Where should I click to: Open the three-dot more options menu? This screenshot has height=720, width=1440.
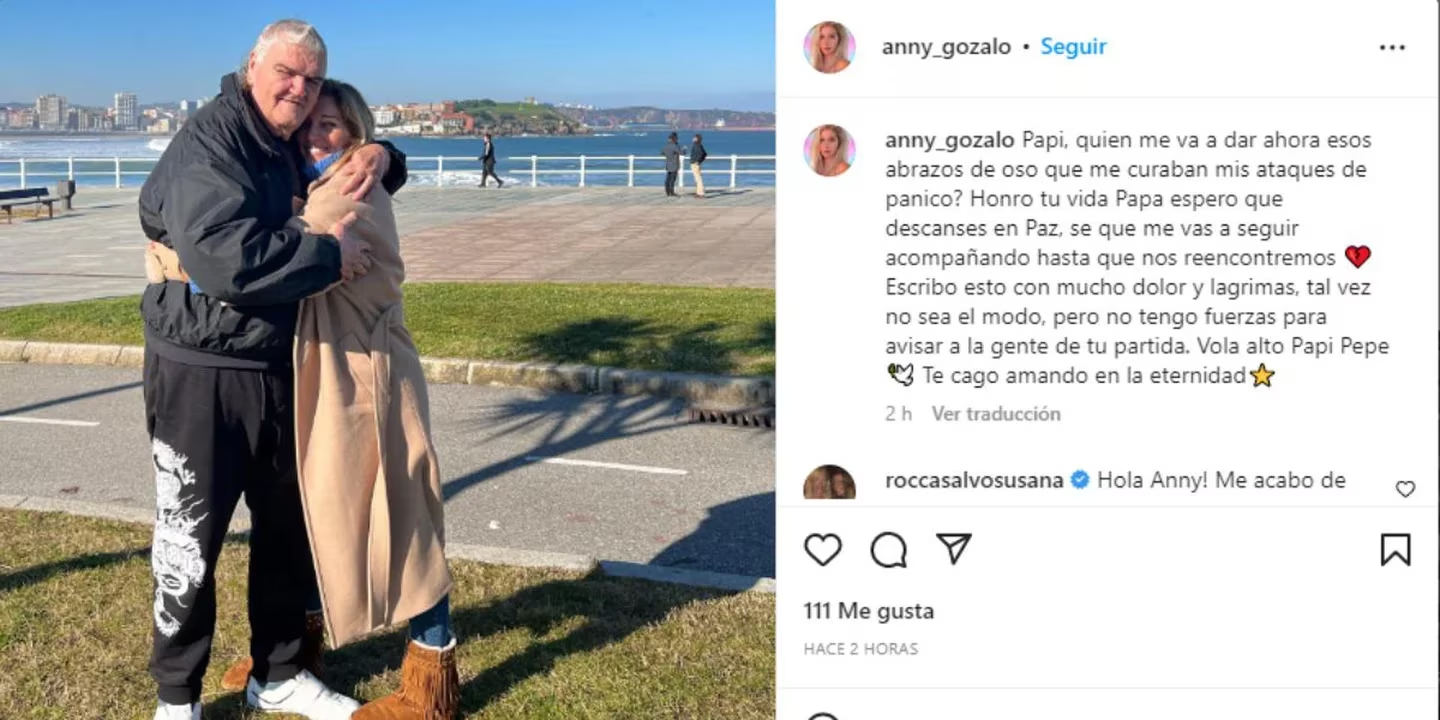[x=1392, y=47]
